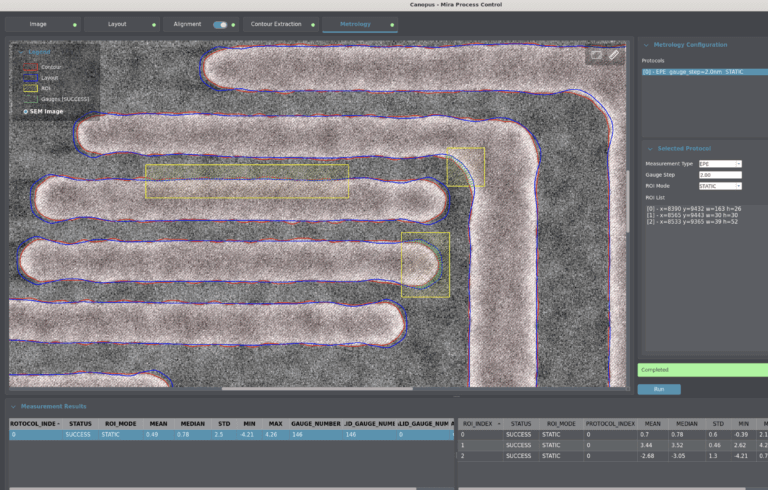Toggle the Layout legend swatch
The width and height of the screenshot is (768, 490).
[x=30, y=77]
